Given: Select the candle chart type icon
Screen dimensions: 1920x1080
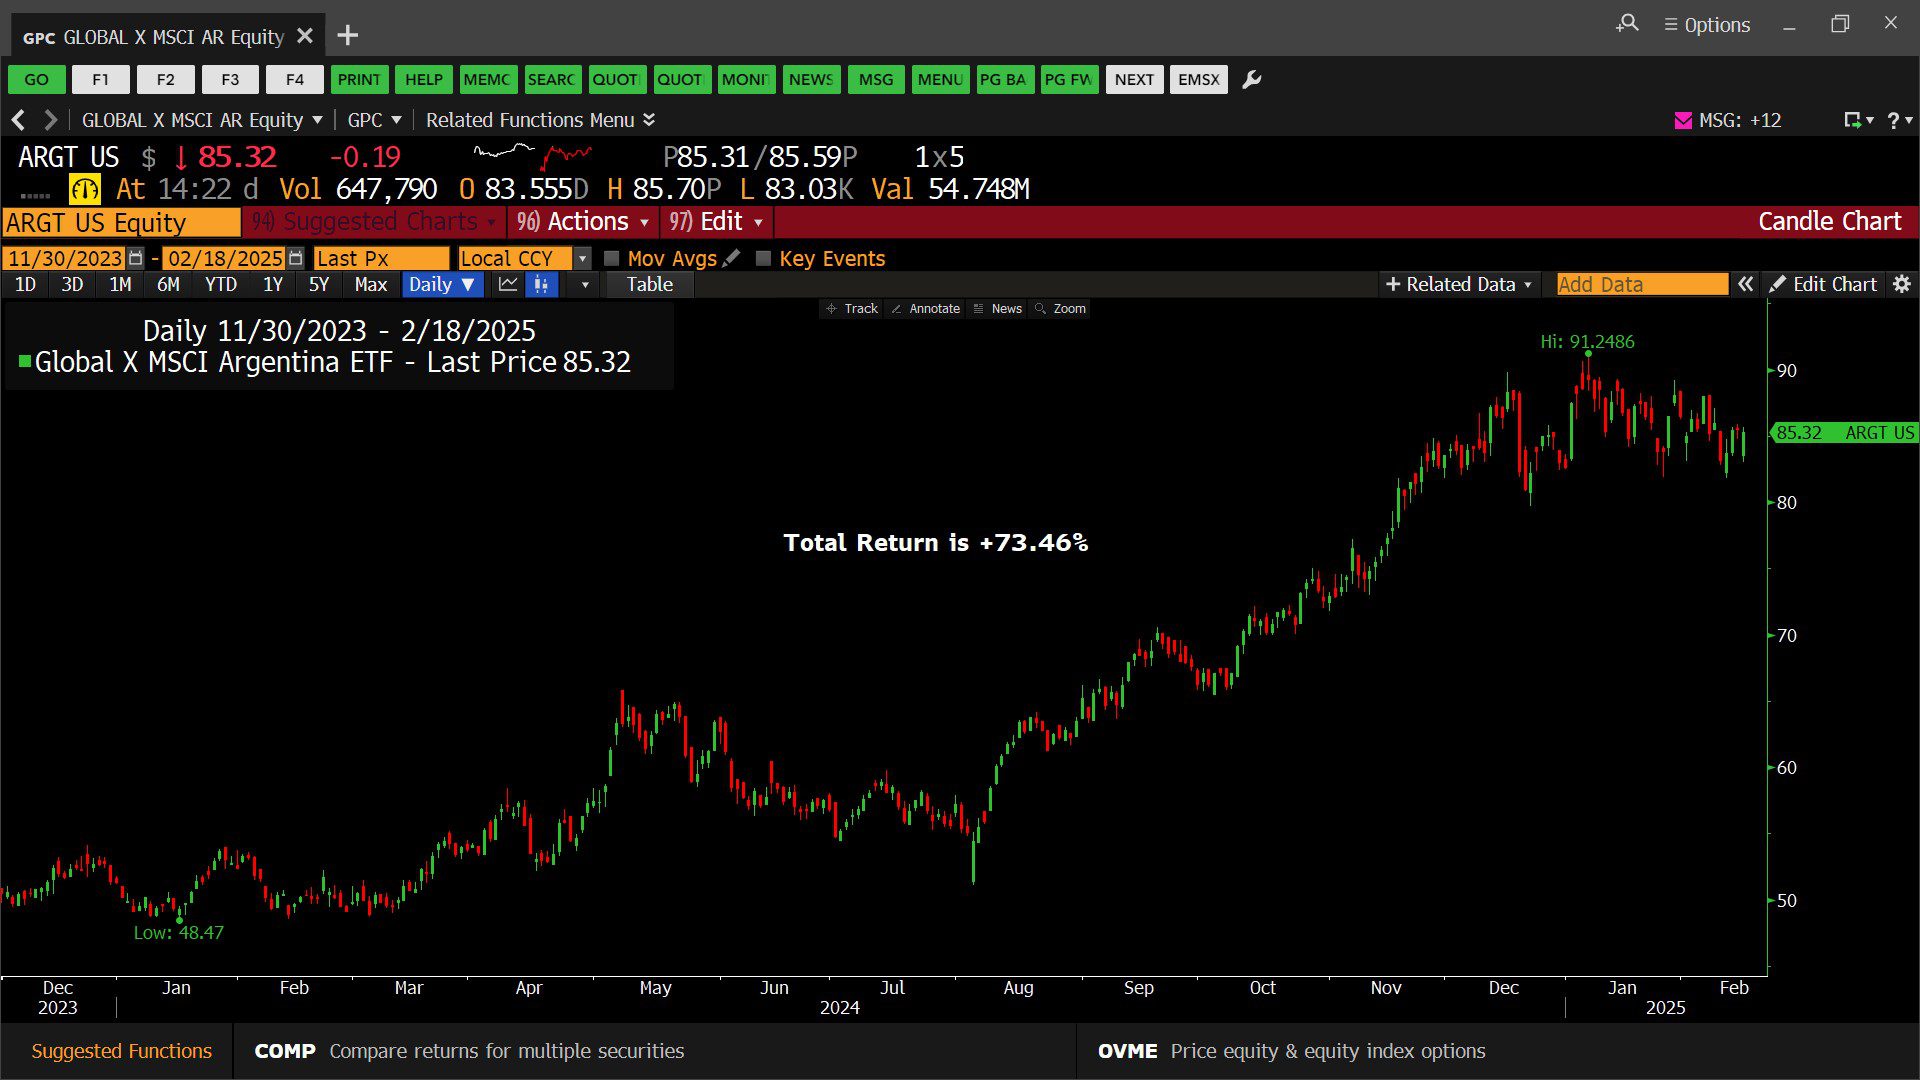Looking at the screenshot, I should pos(541,285).
